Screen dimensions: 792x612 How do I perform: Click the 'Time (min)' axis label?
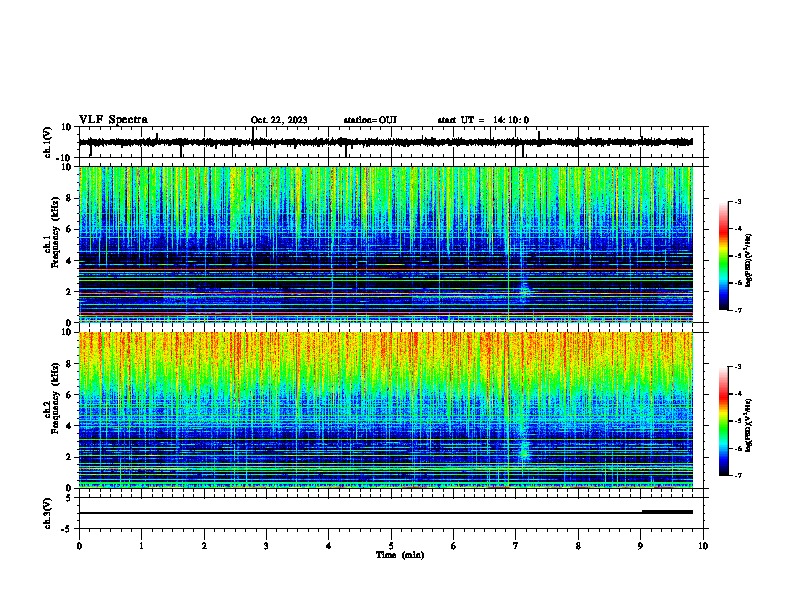(x=400, y=555)
